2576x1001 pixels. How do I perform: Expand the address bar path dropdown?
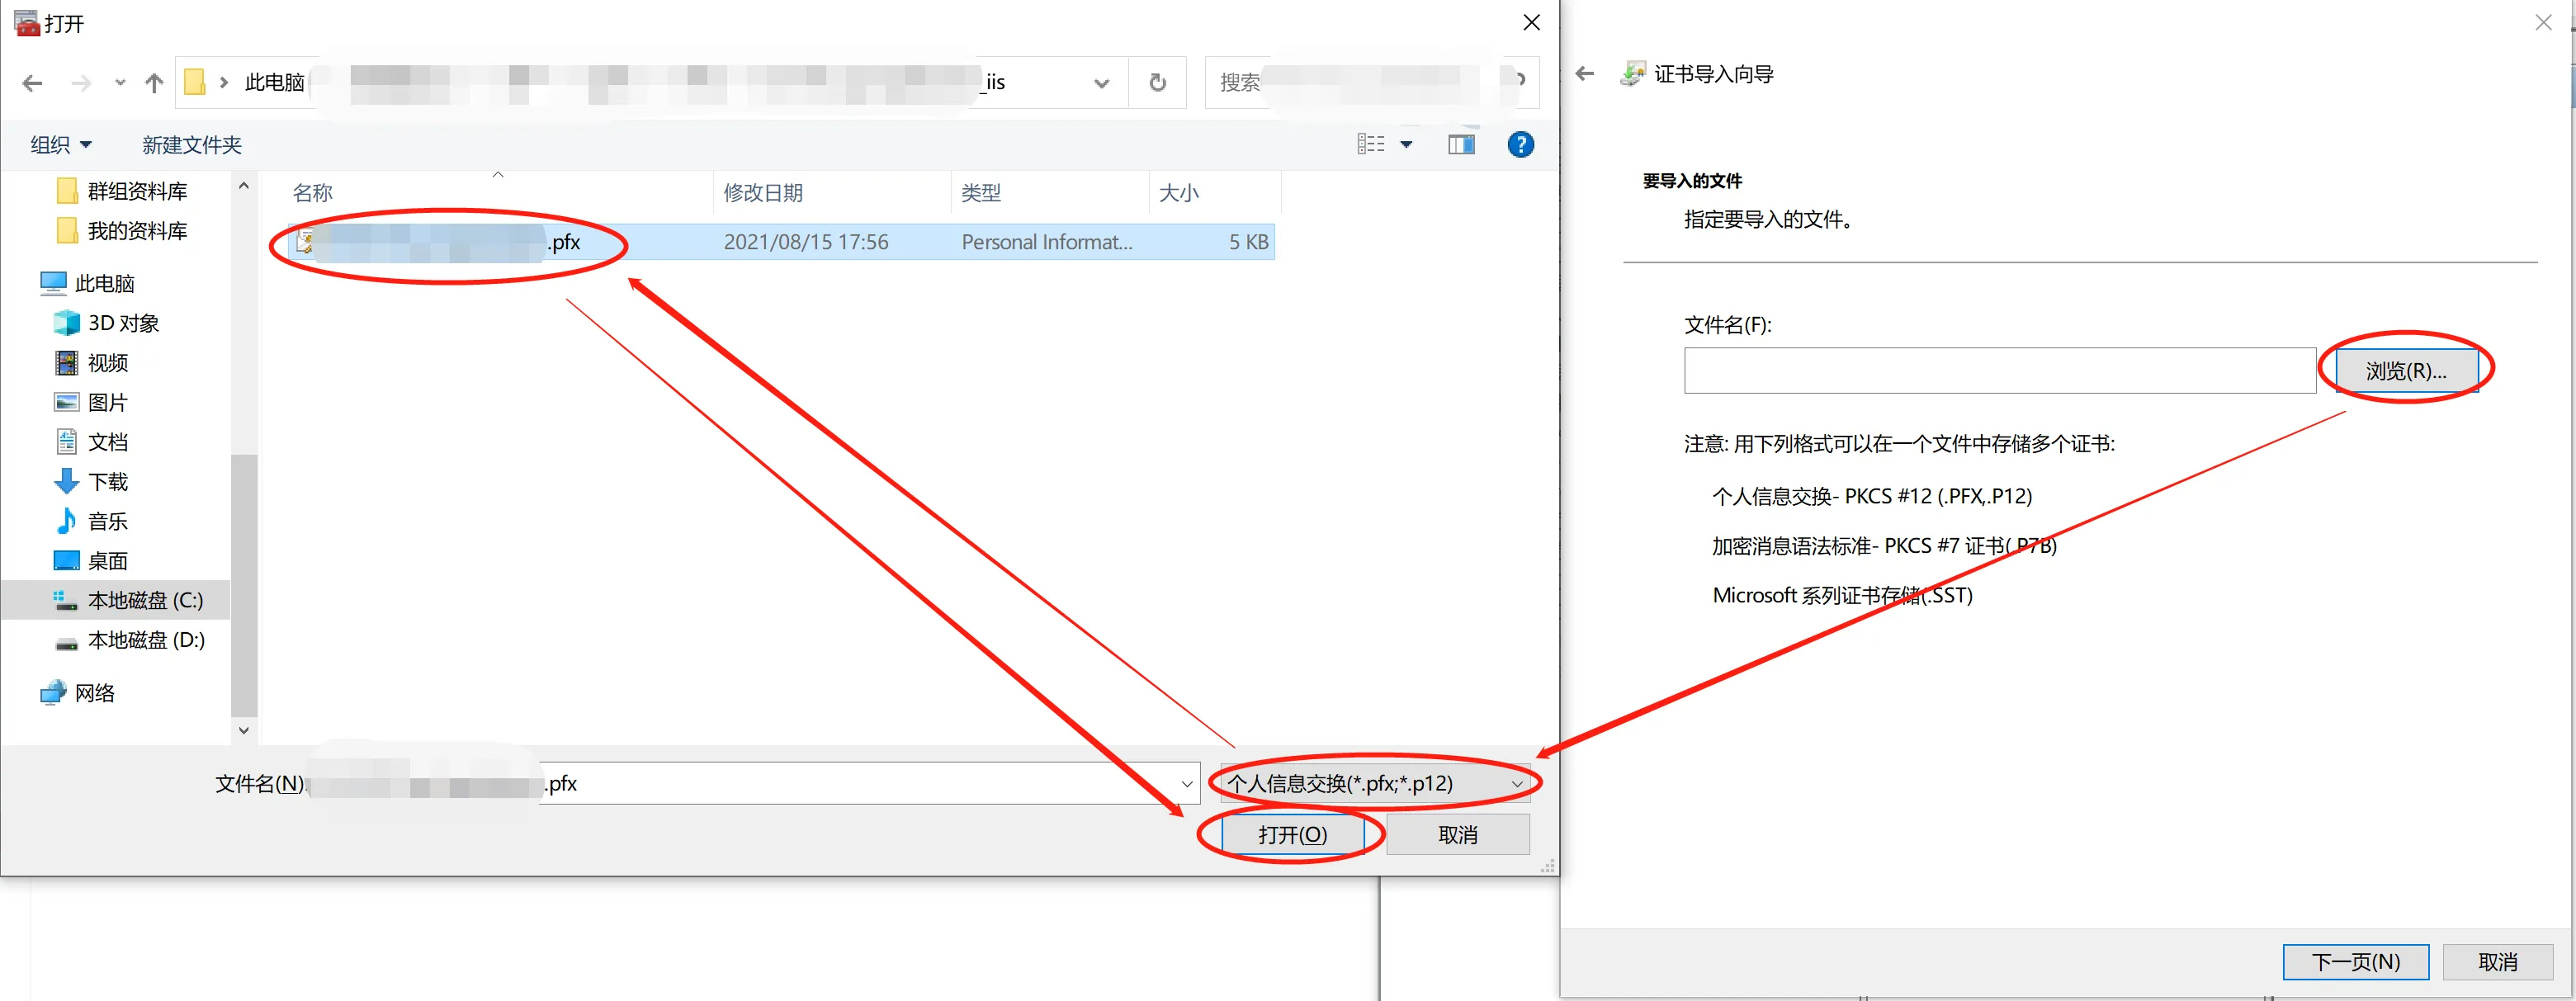1101,83
